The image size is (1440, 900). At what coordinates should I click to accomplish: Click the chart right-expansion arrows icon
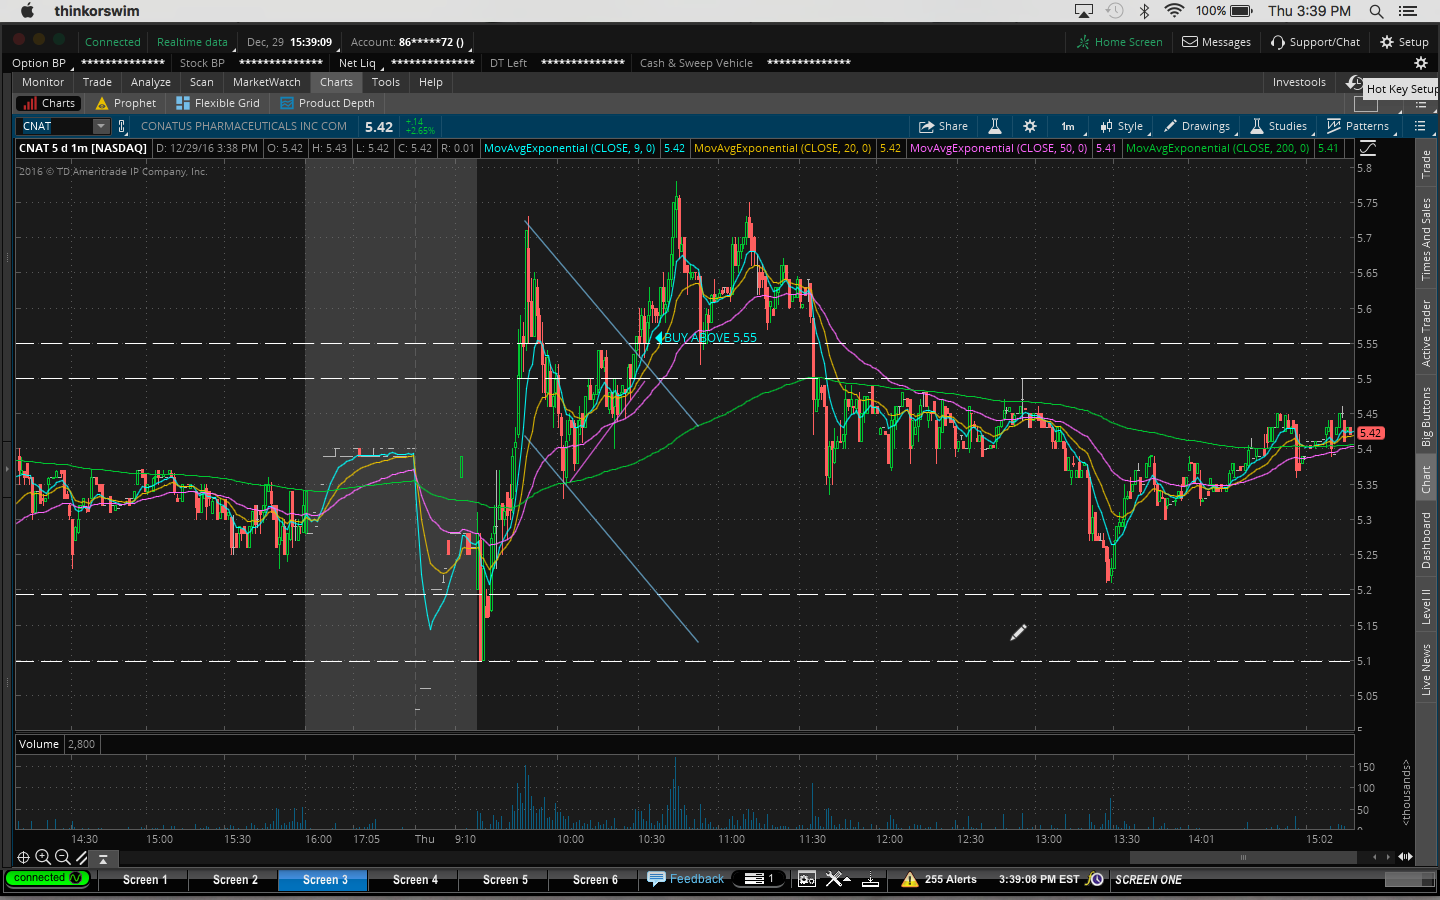tap(1405, 857)
